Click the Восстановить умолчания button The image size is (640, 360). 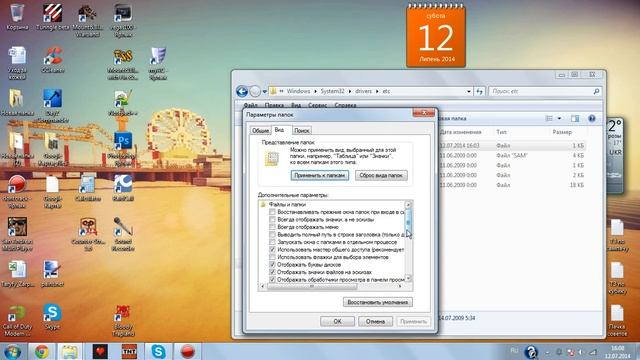[x=378, y=302]
